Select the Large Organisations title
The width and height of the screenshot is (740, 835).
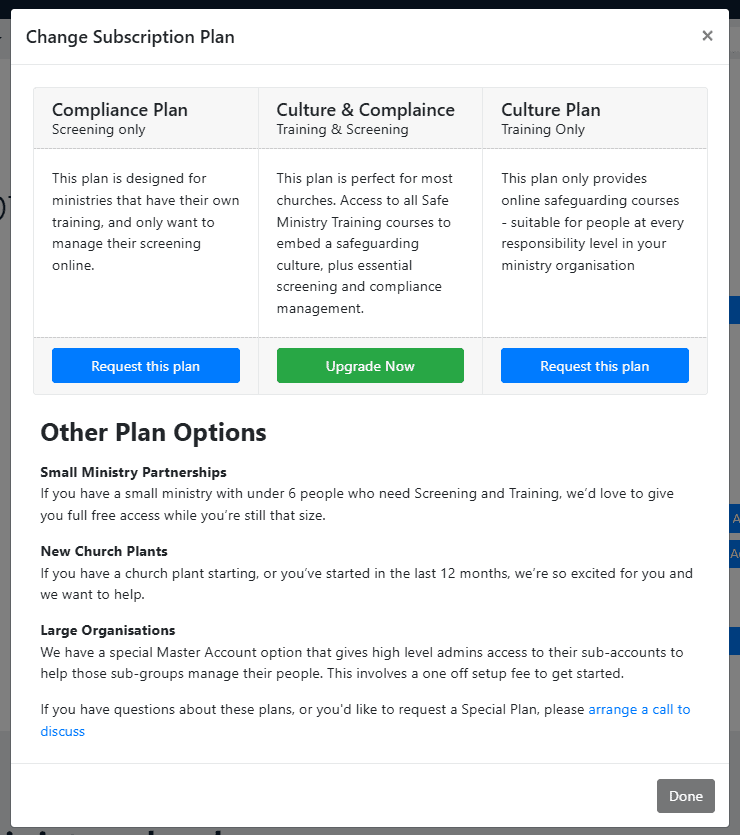point(108,630)
